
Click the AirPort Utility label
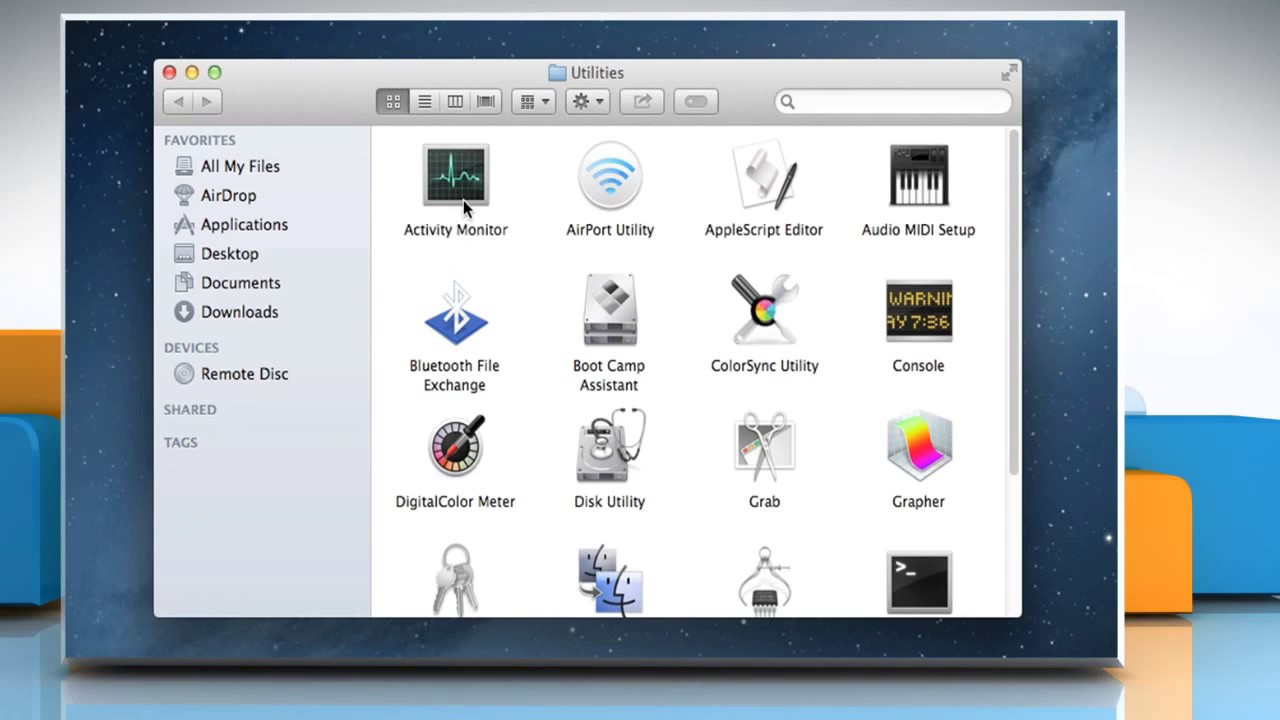(610, 229)
